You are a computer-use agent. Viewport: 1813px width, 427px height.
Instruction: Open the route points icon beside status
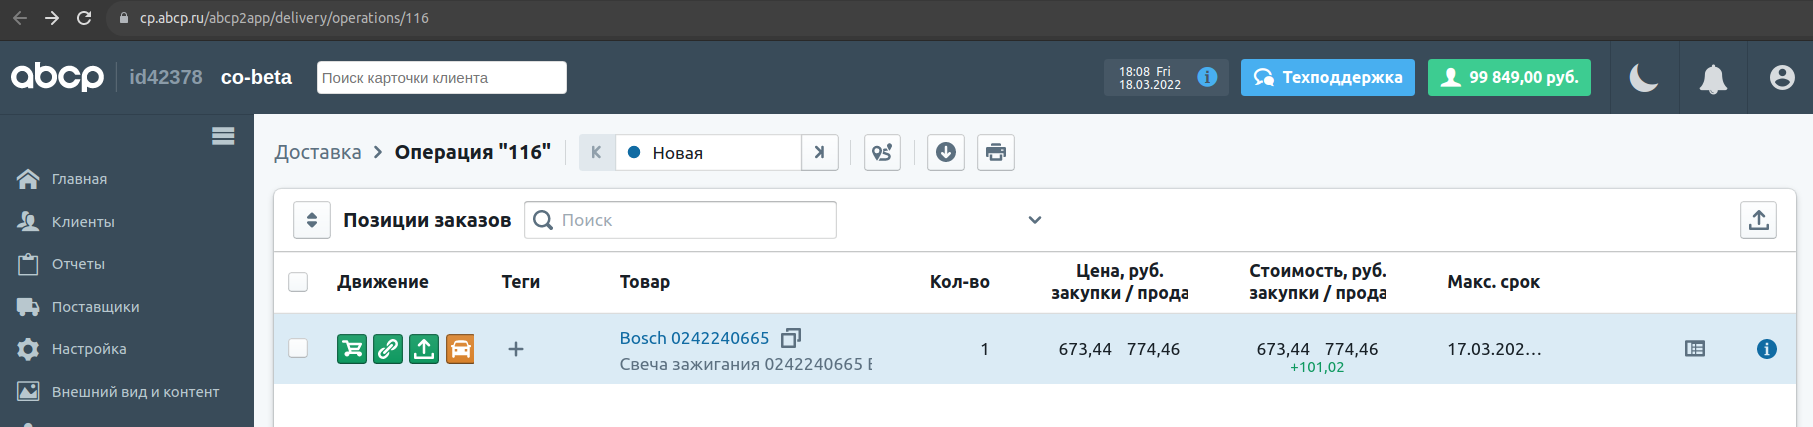(882, 152)
